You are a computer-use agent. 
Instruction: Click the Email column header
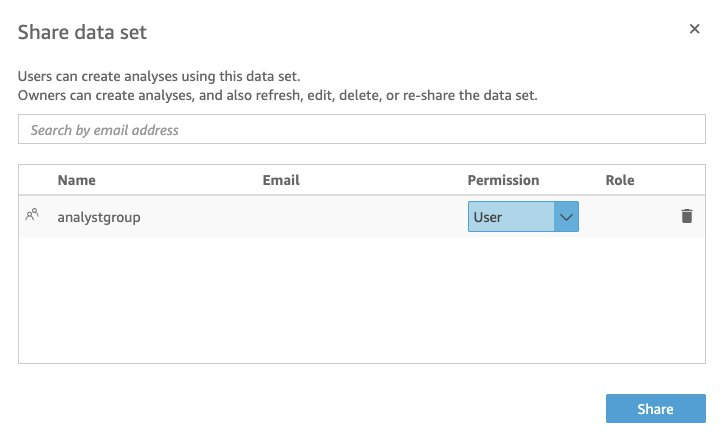point(281,181)
